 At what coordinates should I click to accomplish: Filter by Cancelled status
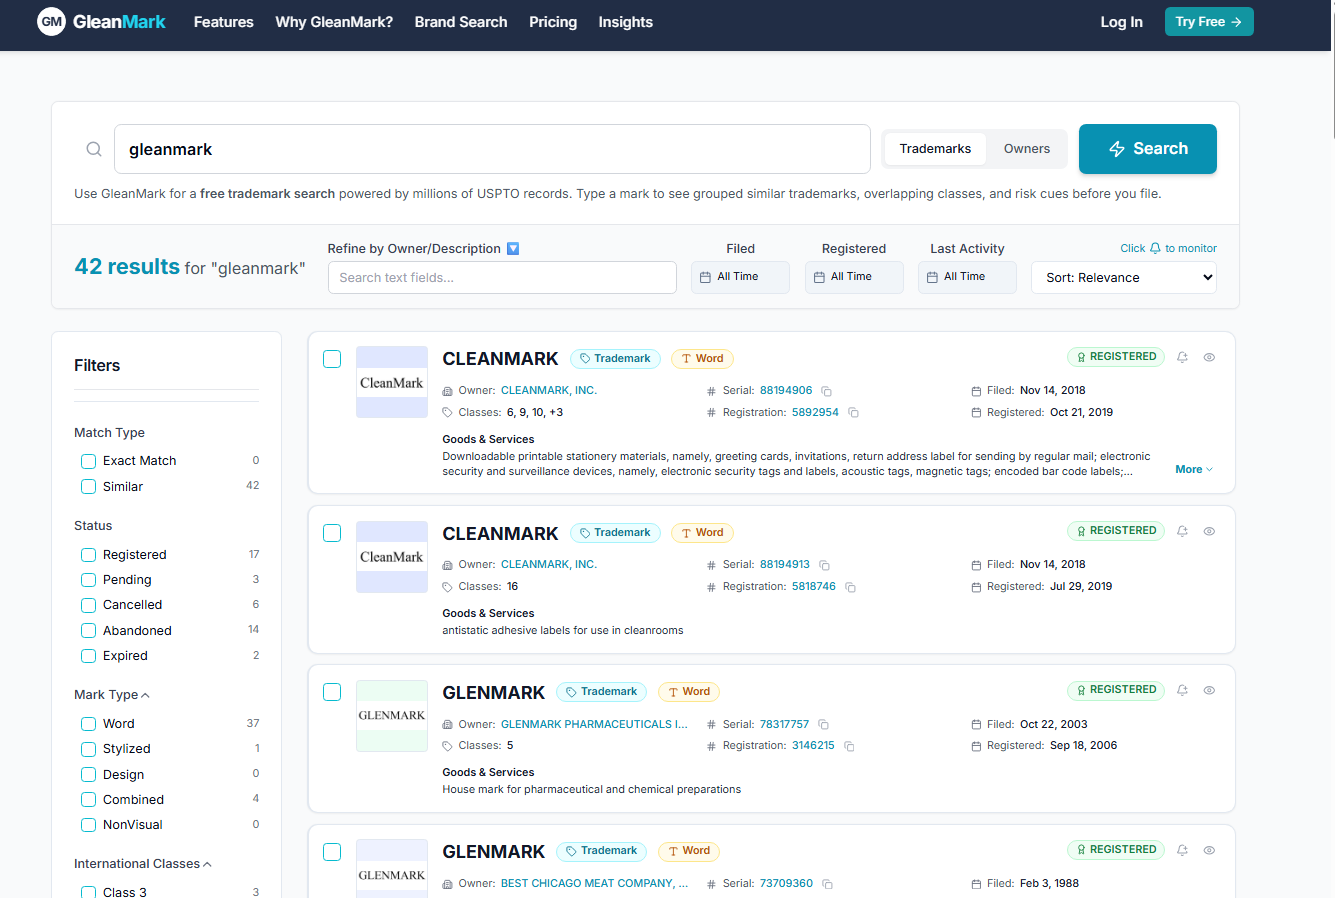pos(89,605)
